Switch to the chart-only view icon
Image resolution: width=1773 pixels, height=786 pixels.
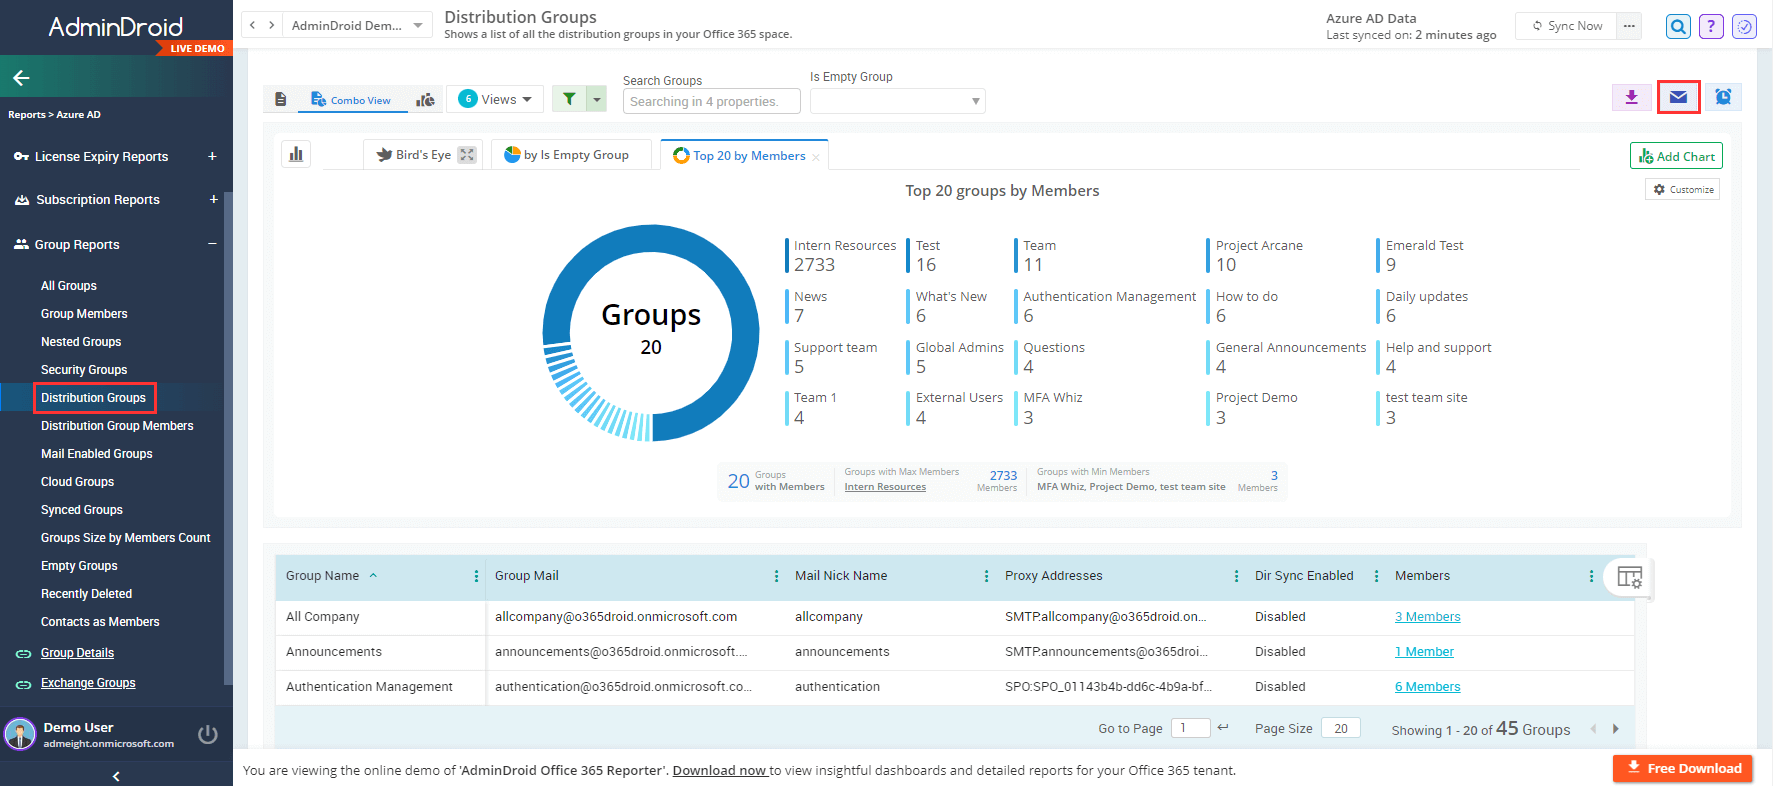click(x=426, y=99)
